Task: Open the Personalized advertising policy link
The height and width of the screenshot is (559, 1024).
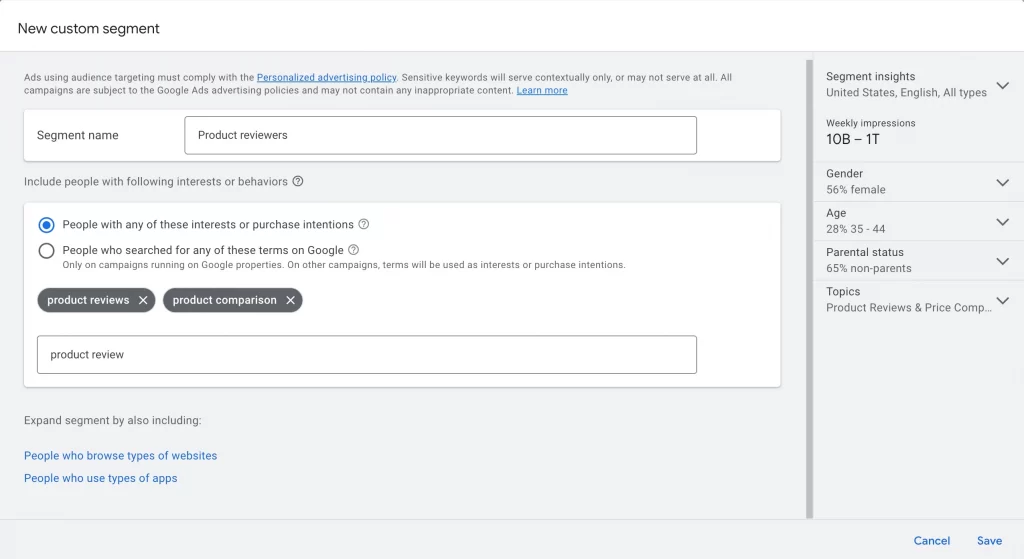Action: pos(327,77)
